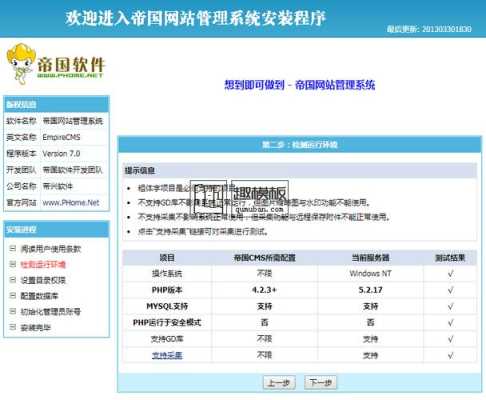
Task: Click the 5.2.17 current PHP version
Action: [x=370, y=290]
